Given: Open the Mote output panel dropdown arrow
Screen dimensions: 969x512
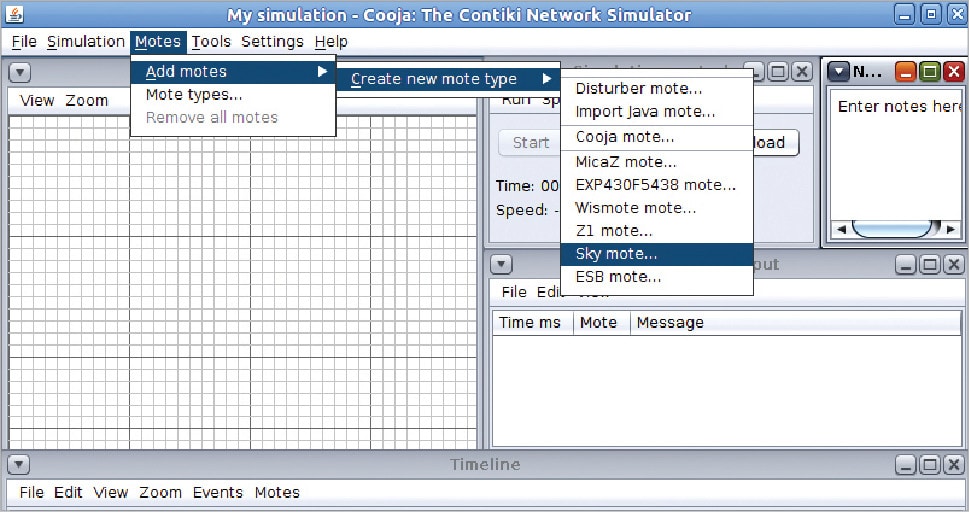Looking at the screenshot, I should [x=501, y=265].
